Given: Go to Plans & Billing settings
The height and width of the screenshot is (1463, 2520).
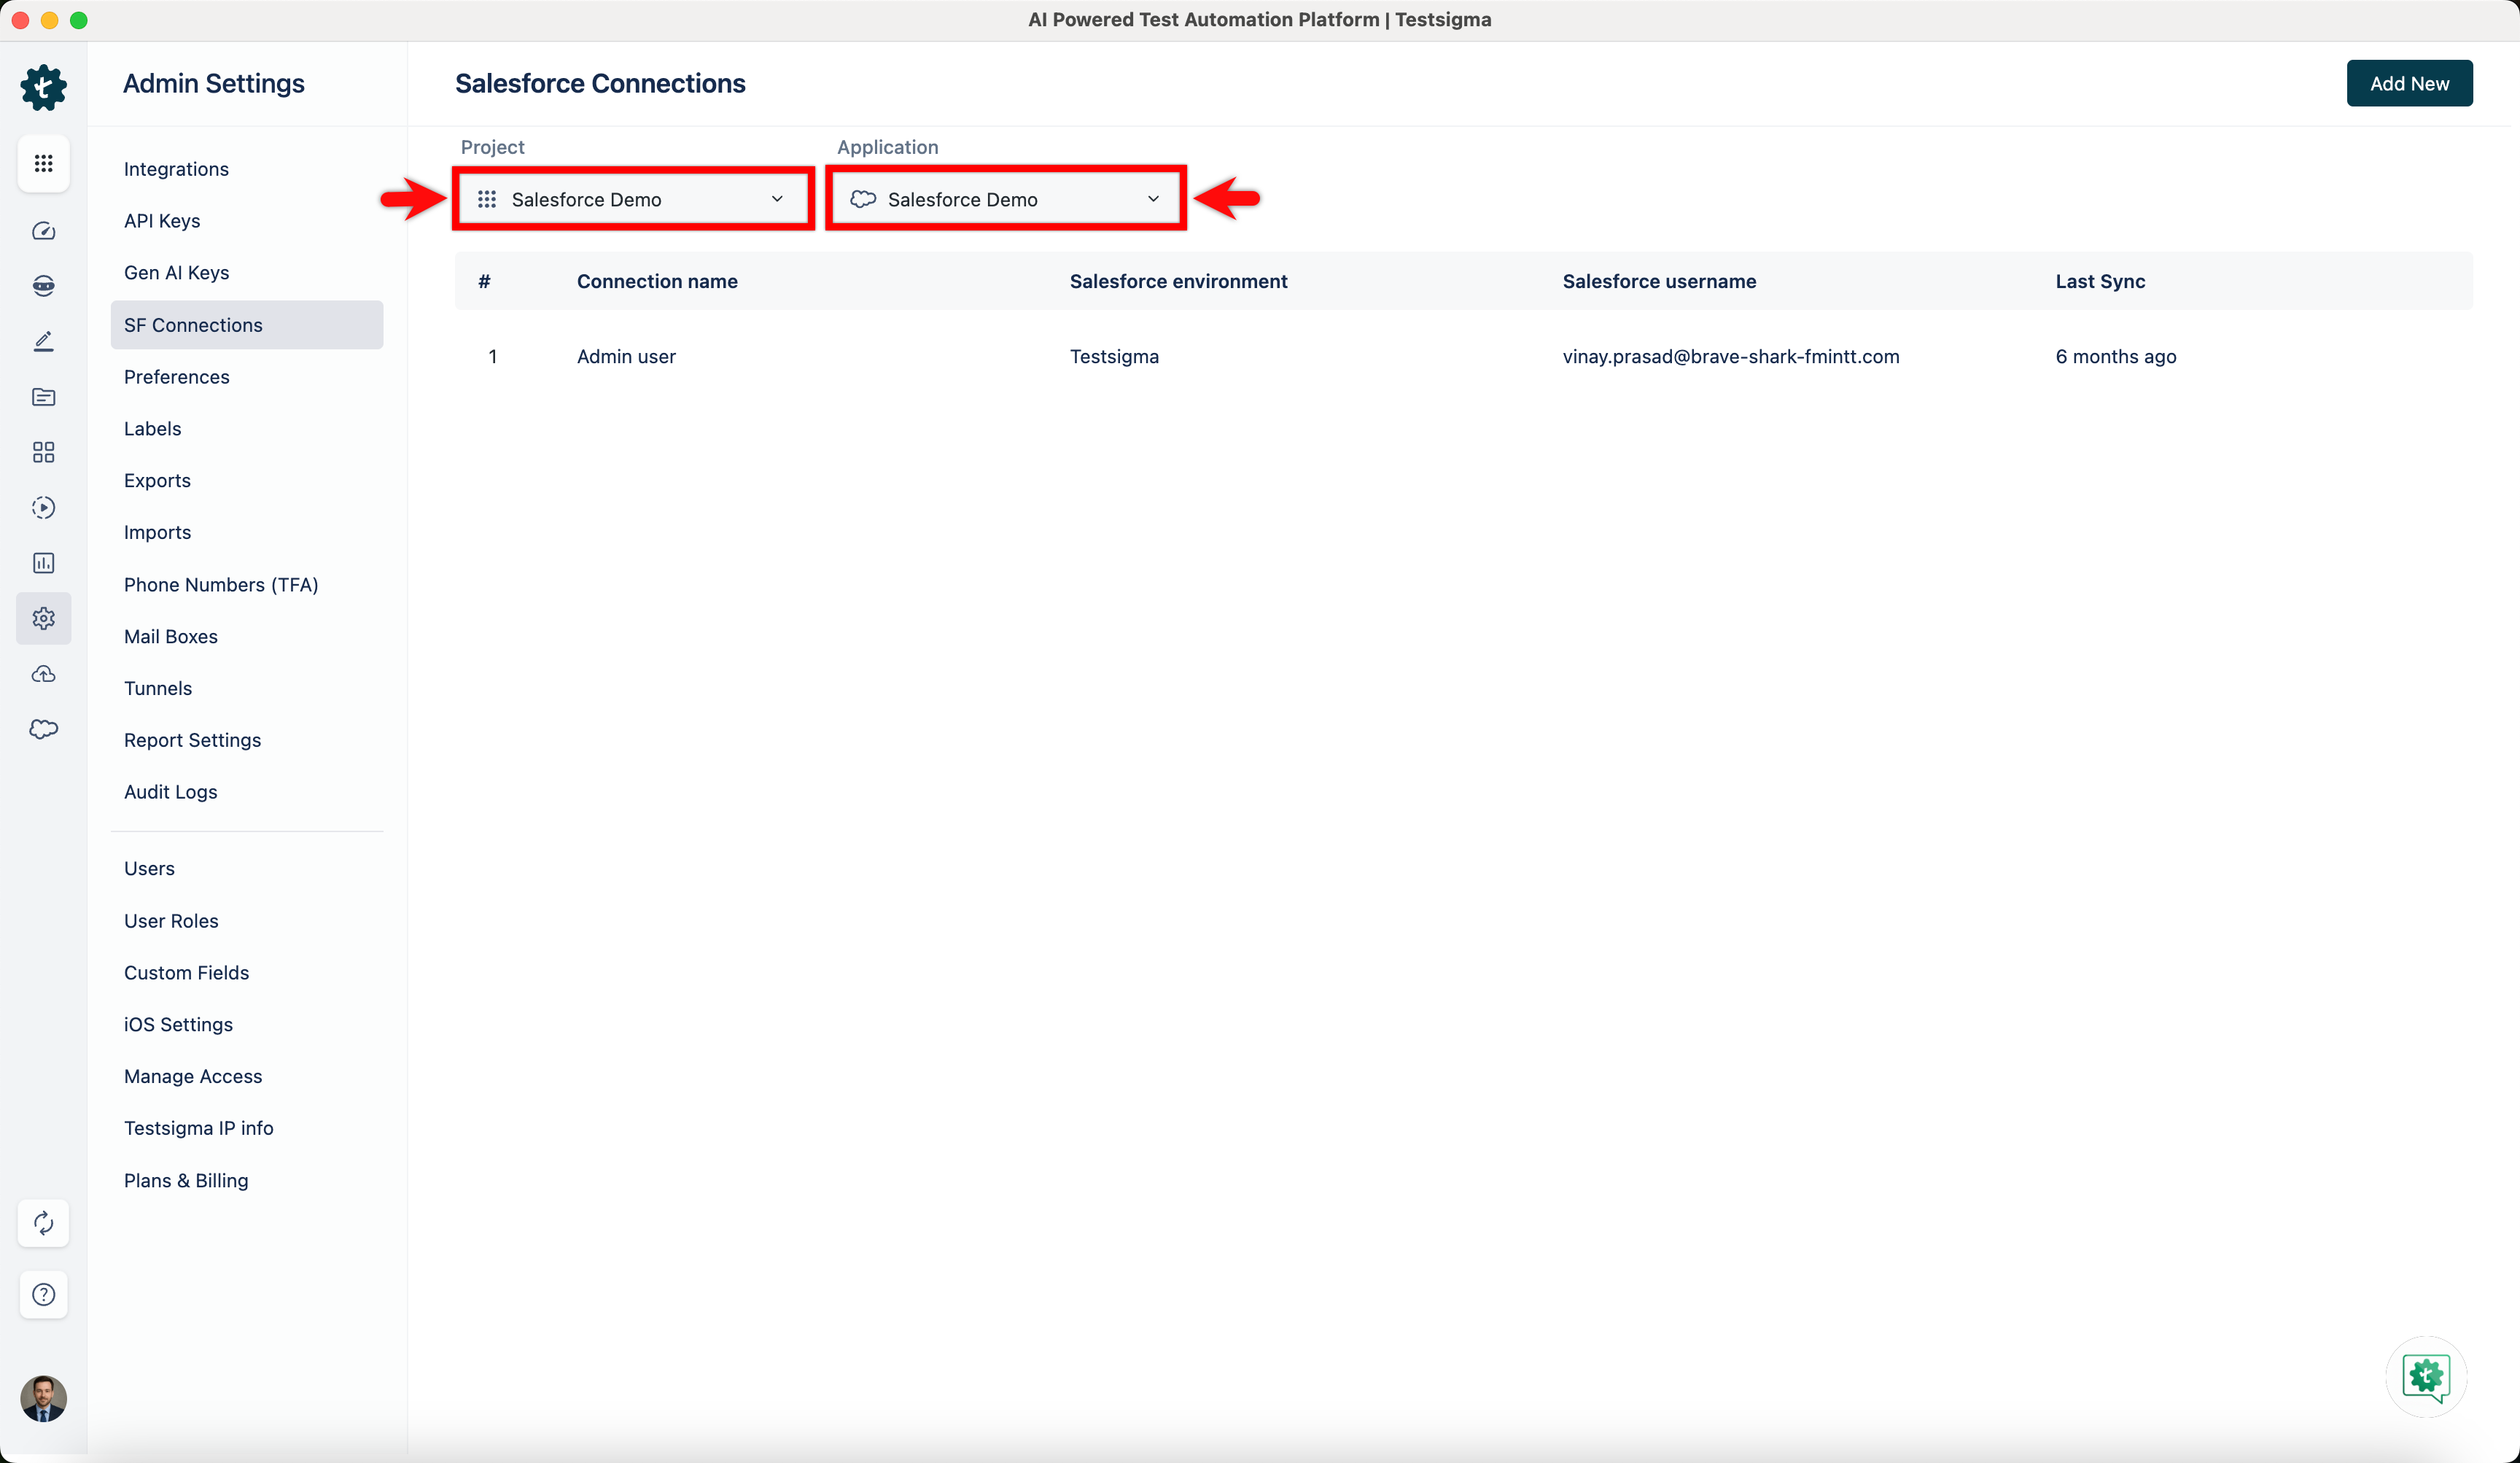Looking at the screenshot, I should pos(186,1180).
